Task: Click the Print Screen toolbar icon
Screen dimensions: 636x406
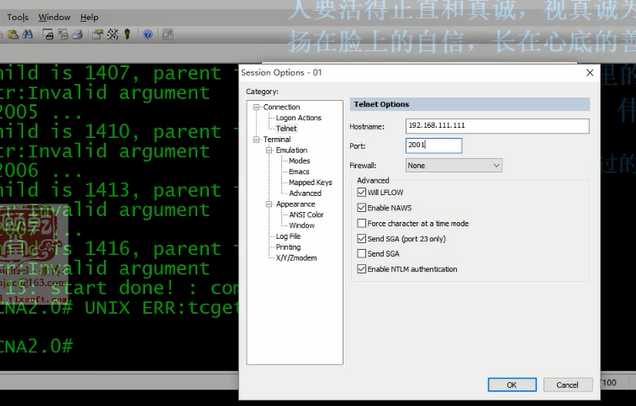Action: (x=49, y=35)
